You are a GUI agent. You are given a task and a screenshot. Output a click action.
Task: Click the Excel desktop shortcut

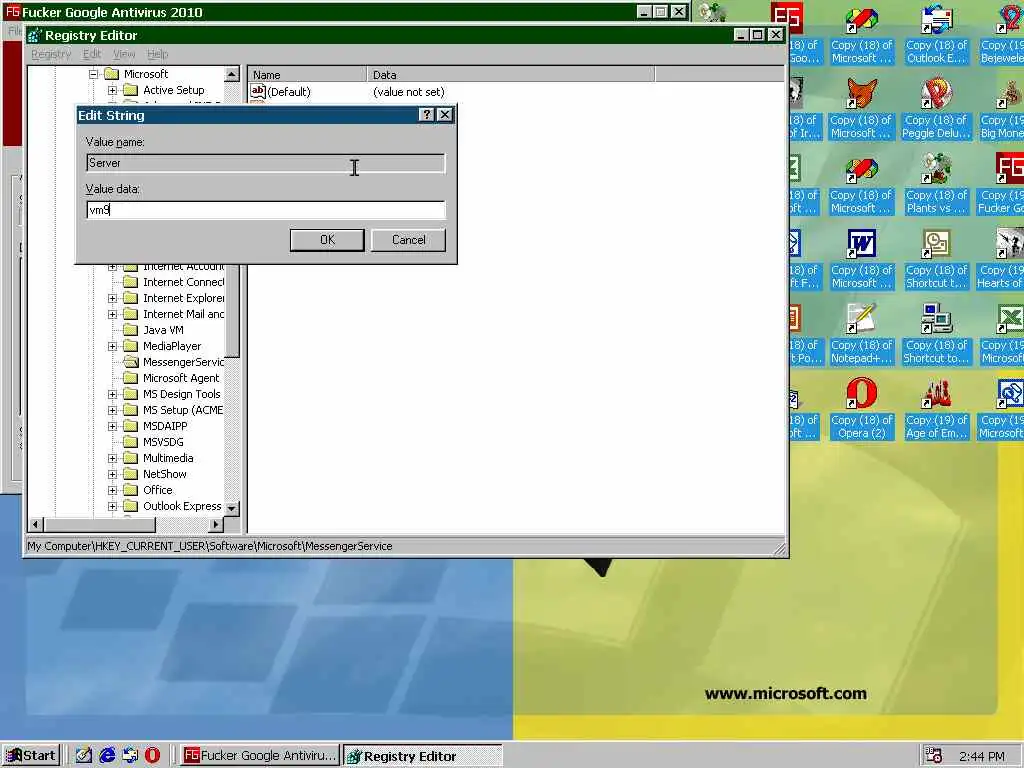coord(1002,335)
